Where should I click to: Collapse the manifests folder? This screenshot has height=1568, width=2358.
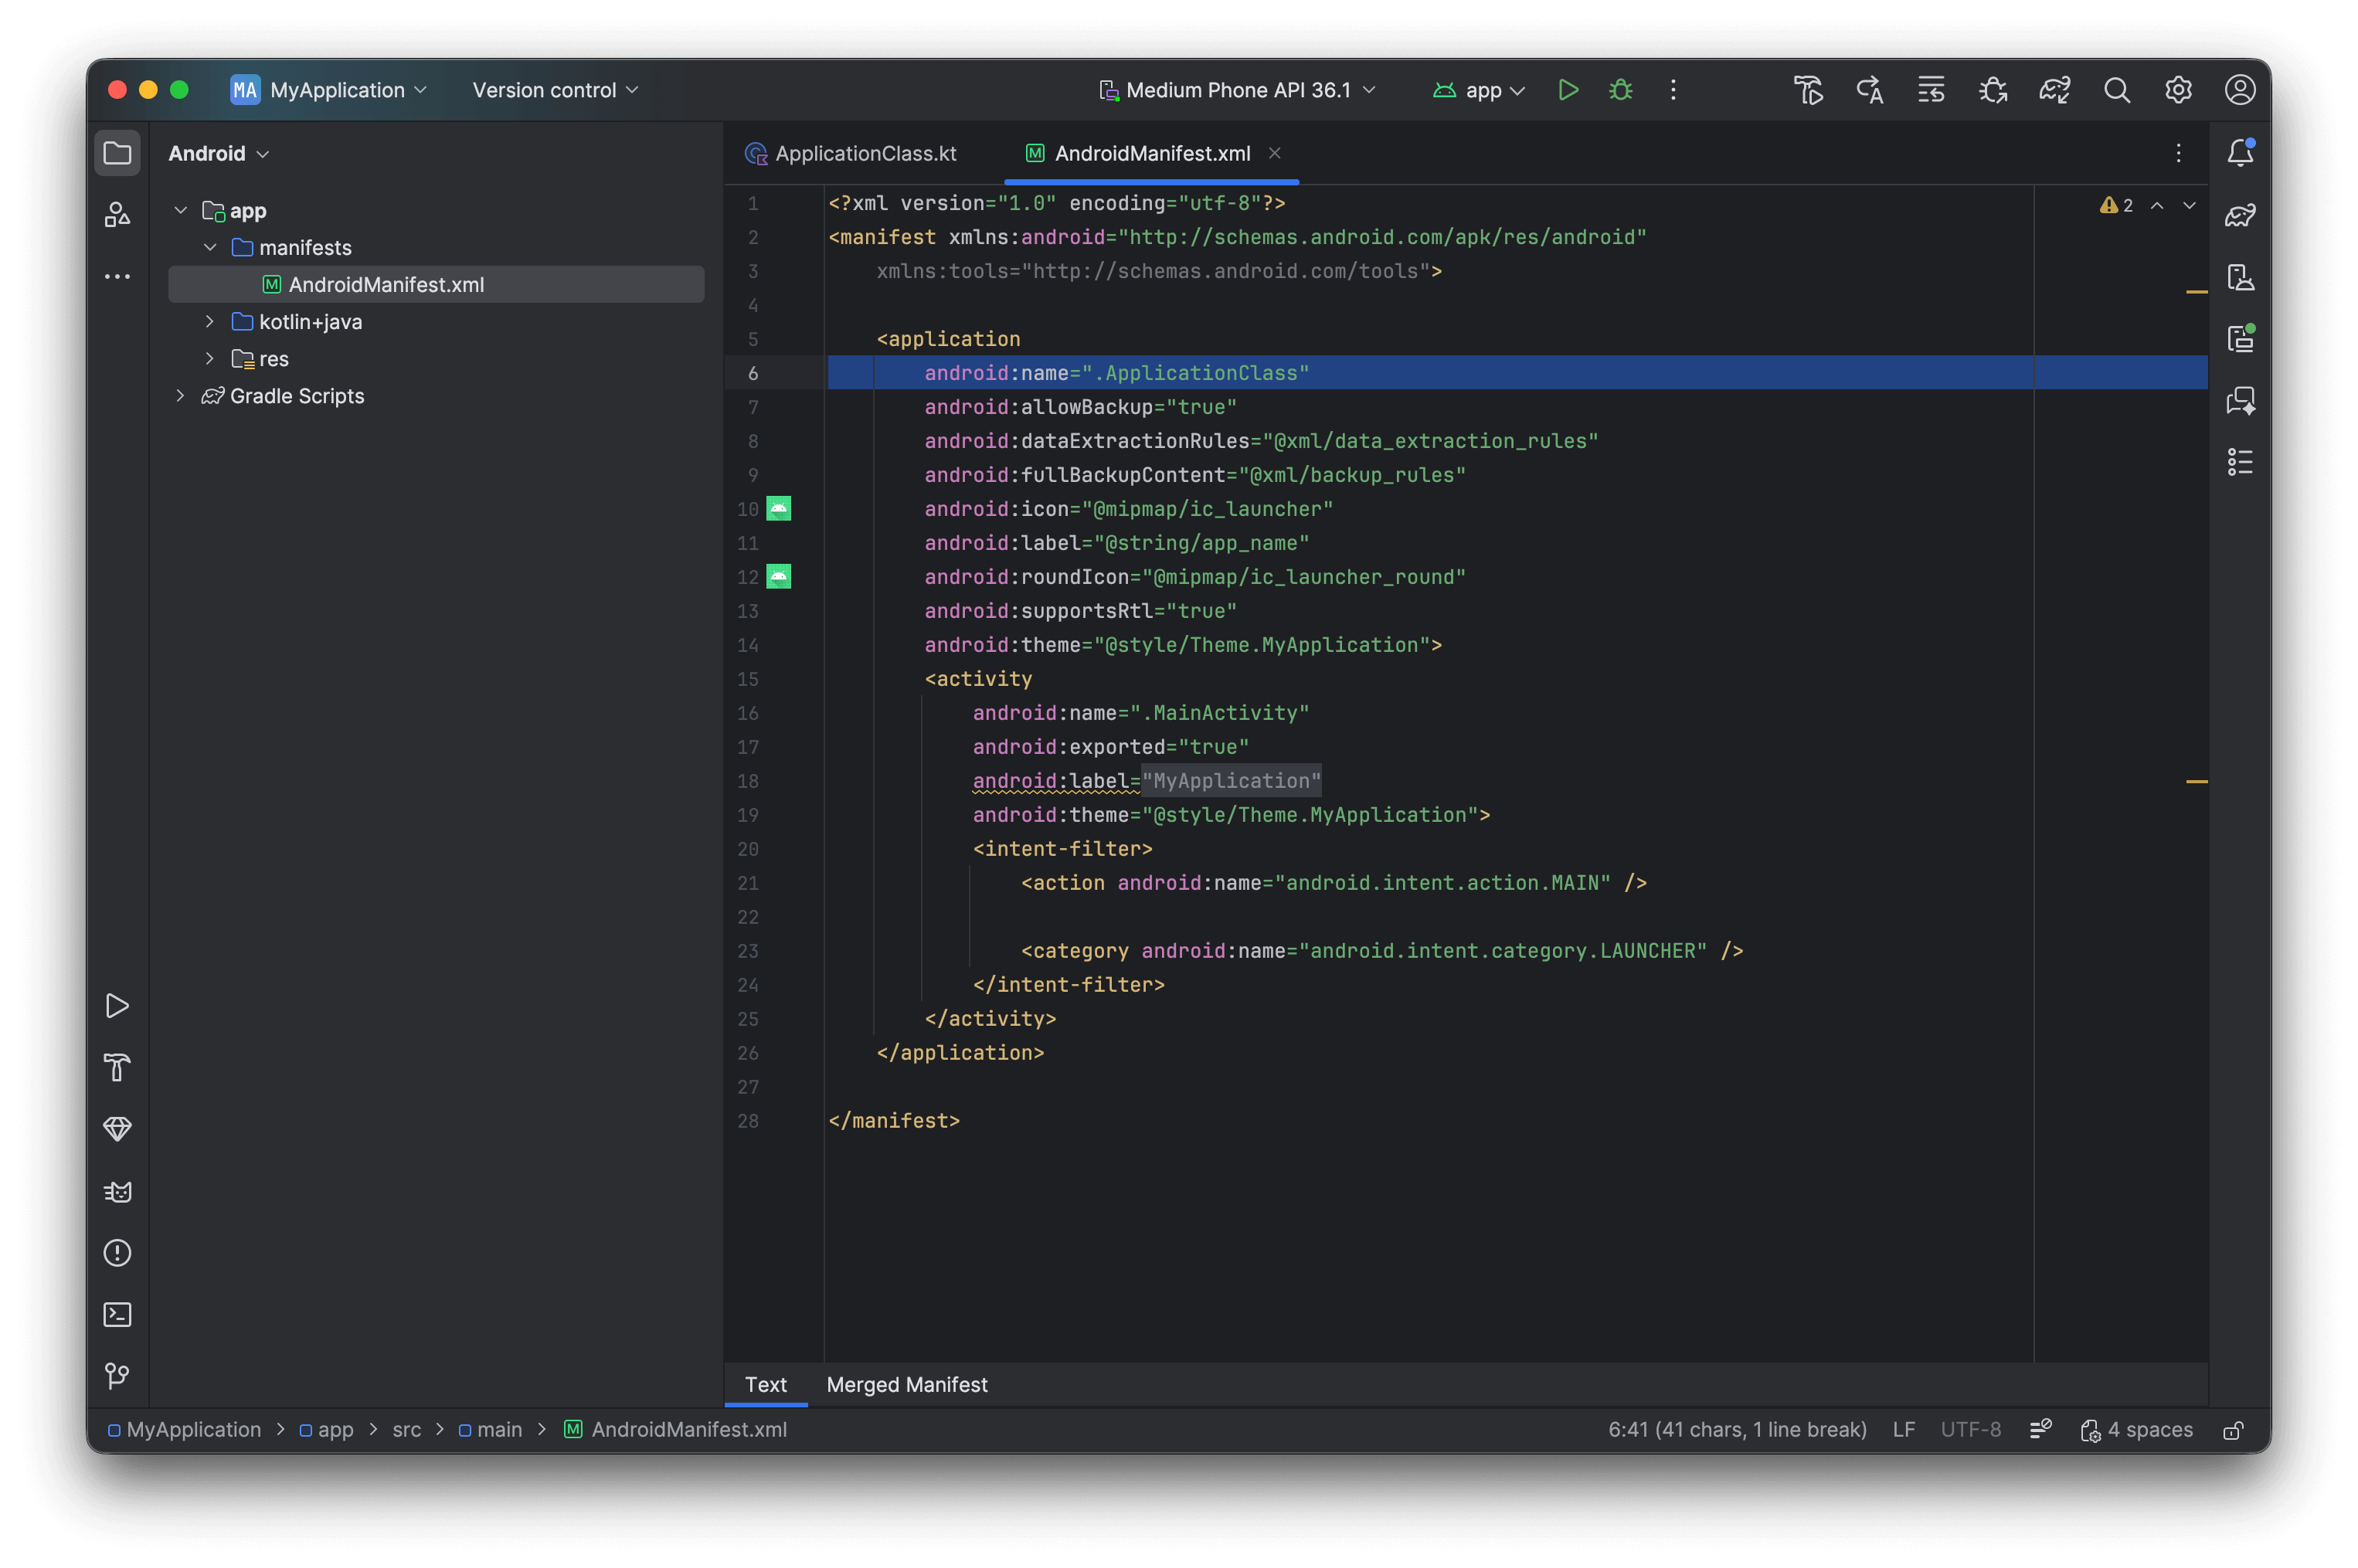[x=210, y=247]
